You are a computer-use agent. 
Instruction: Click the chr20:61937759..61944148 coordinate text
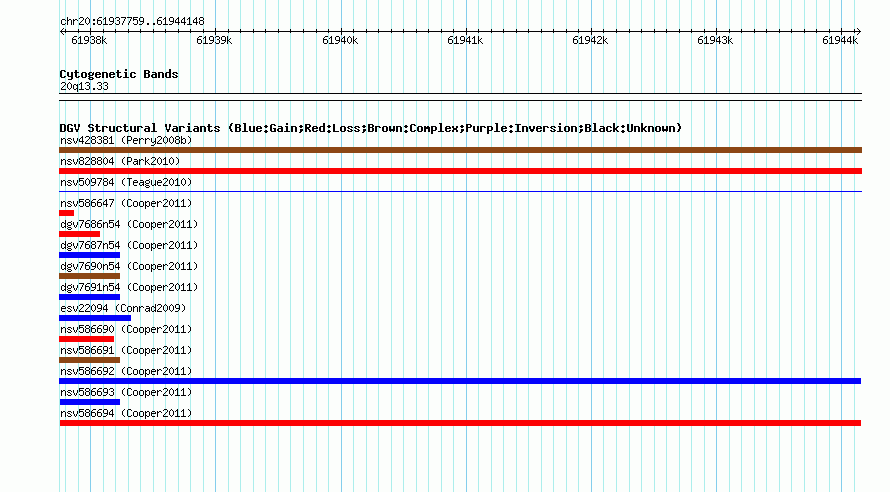(x=132, y=21)
